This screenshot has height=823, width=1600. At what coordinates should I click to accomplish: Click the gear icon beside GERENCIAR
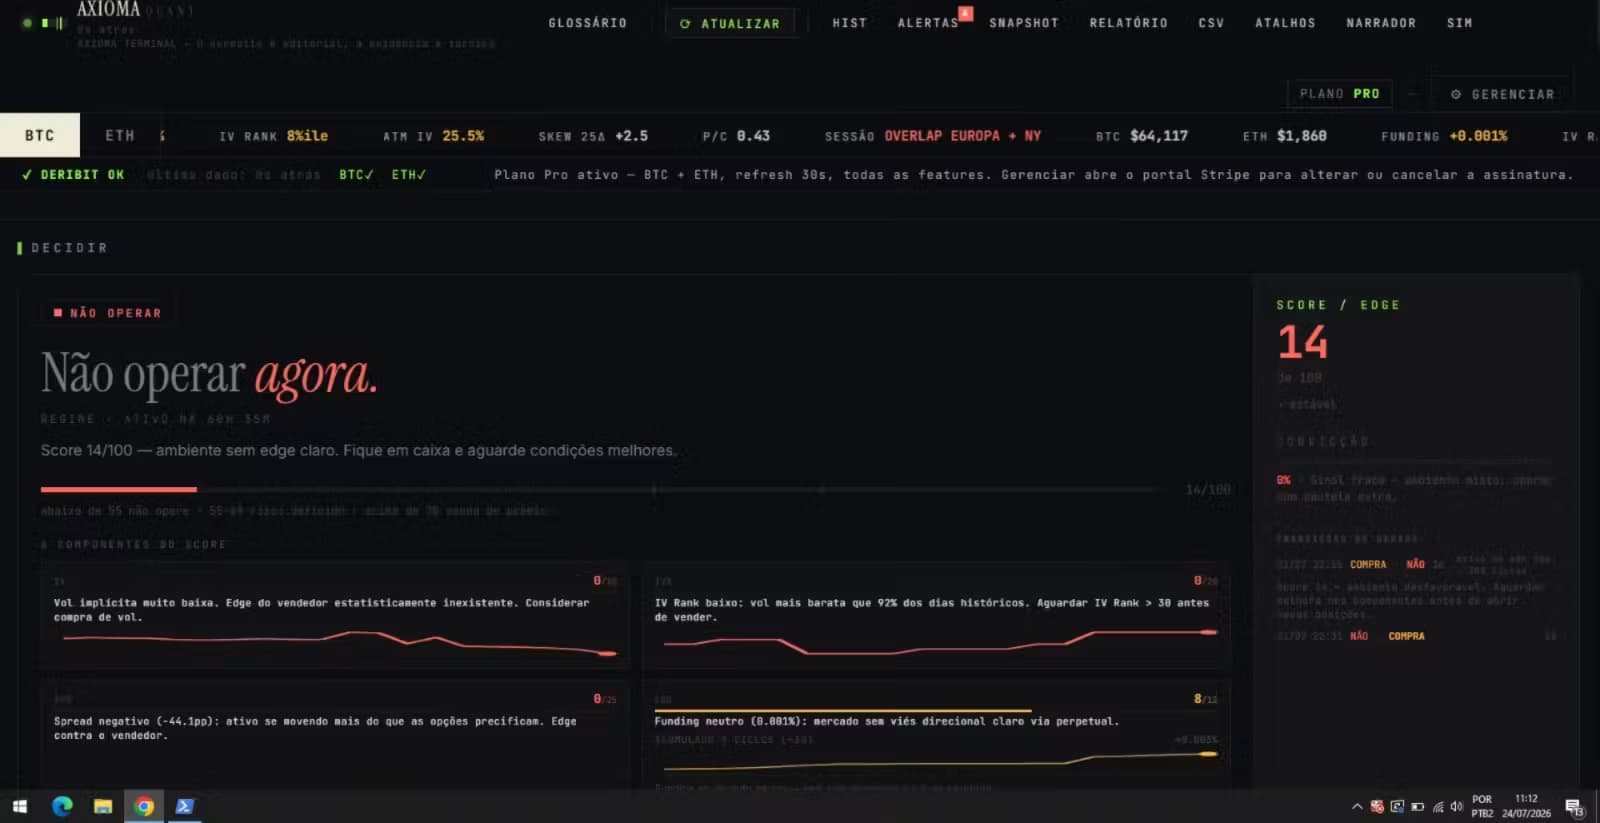[1456, 94]
